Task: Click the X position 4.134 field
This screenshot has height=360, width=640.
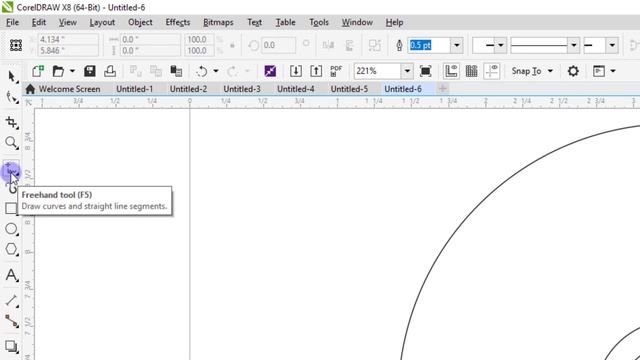Action: point(68,39)
